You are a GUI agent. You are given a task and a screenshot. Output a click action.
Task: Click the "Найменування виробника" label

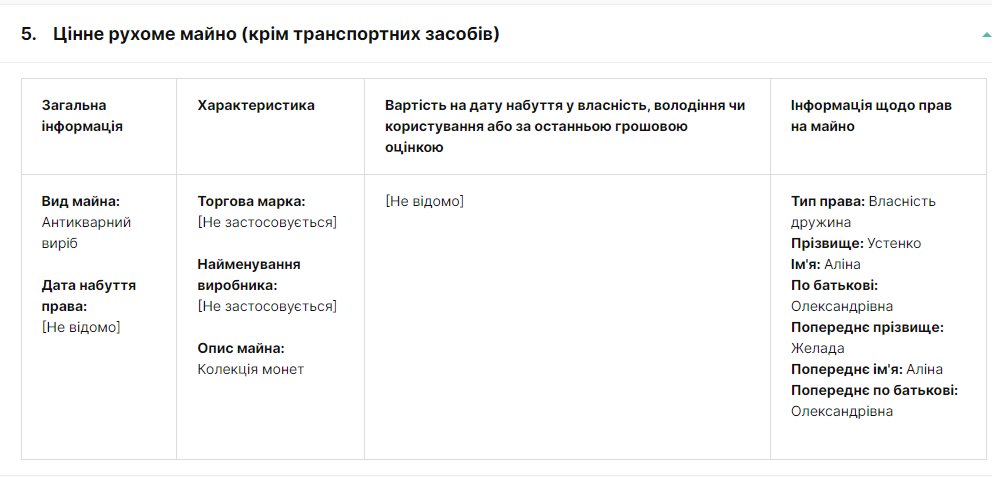[249, 274]
